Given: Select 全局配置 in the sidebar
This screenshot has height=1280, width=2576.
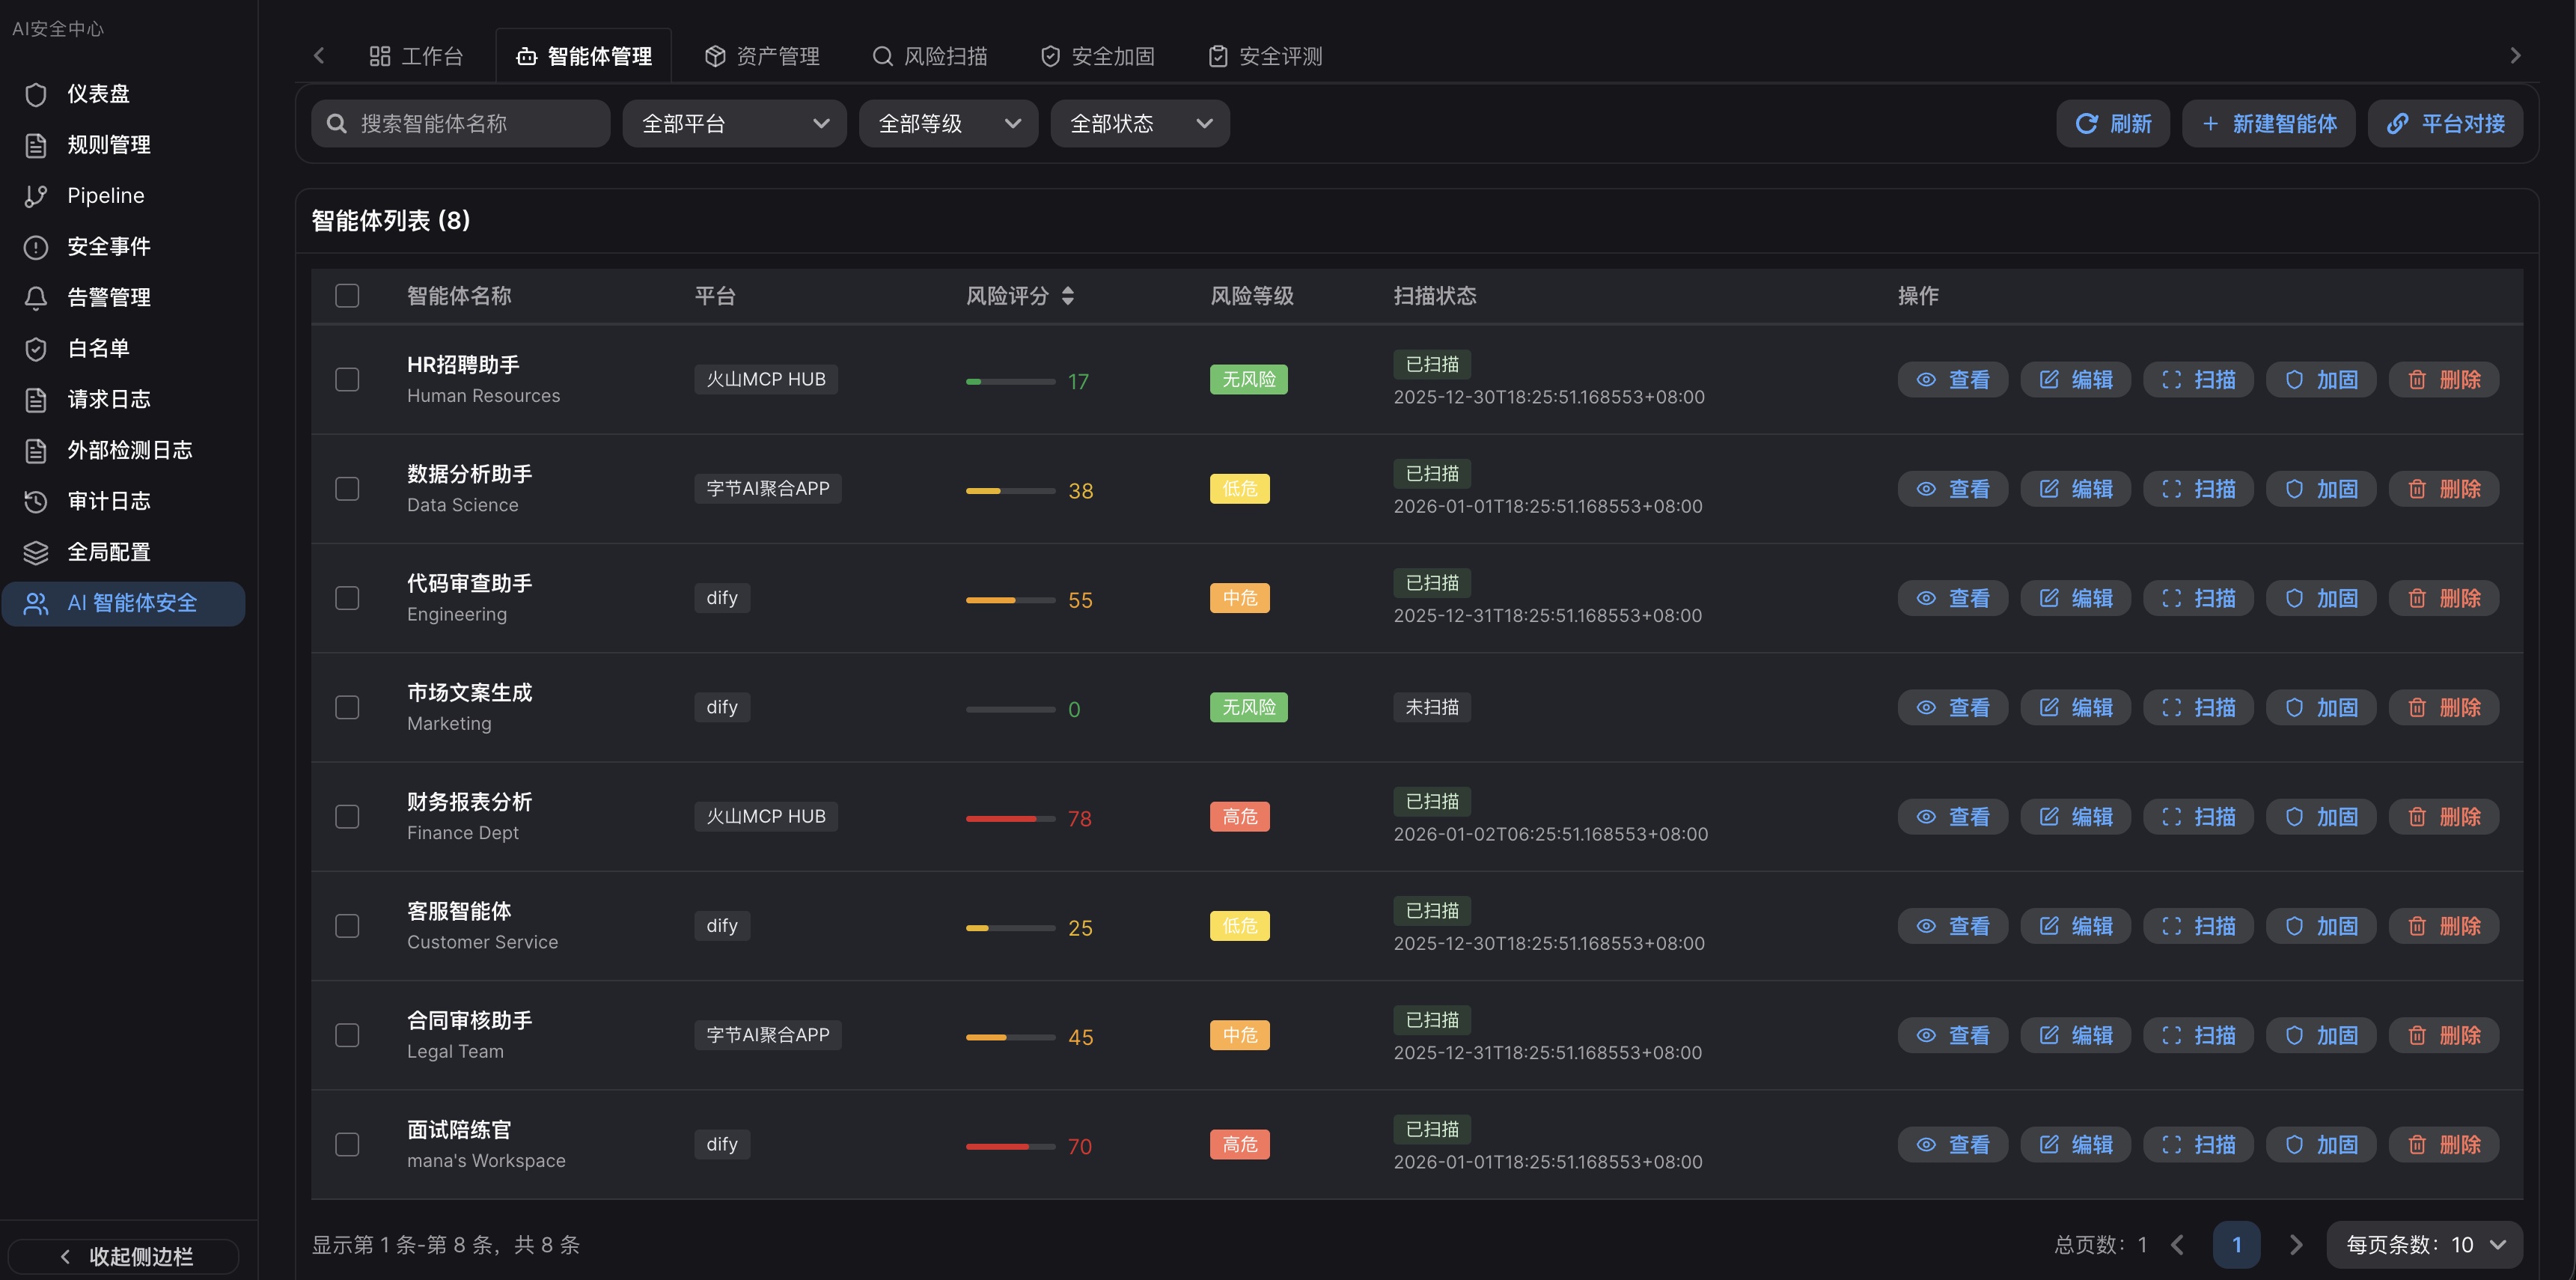Looking at the screenshot, I should point(108,552).
